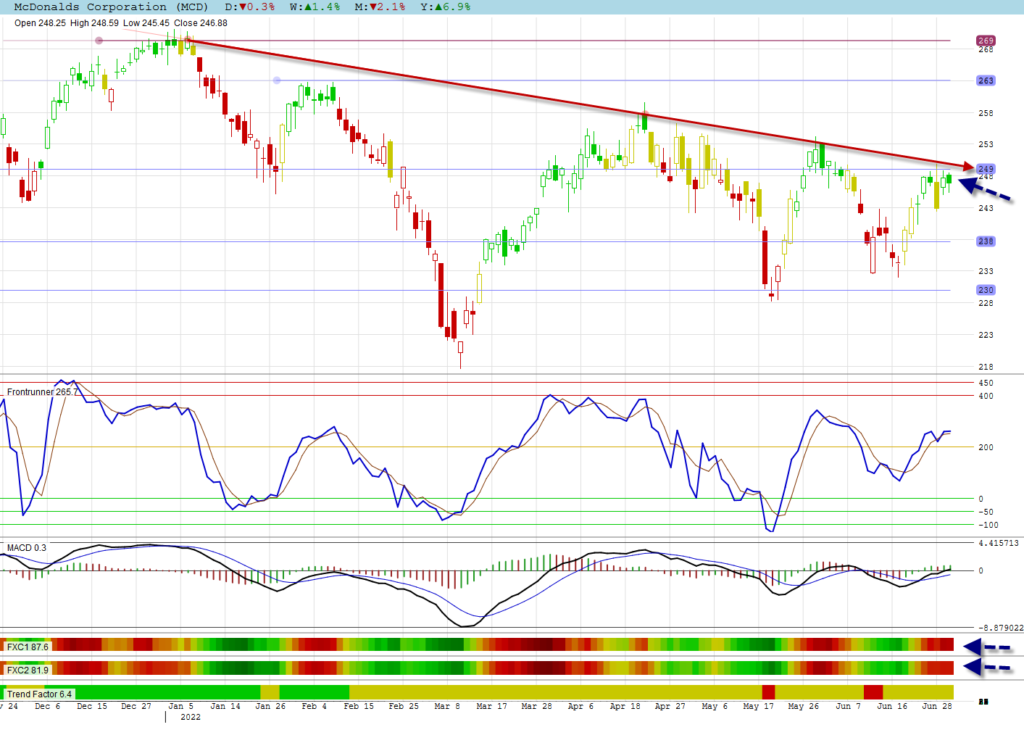Select the yearly change Y: 6.9% value

pyautogui.click(x=445, y=7)
